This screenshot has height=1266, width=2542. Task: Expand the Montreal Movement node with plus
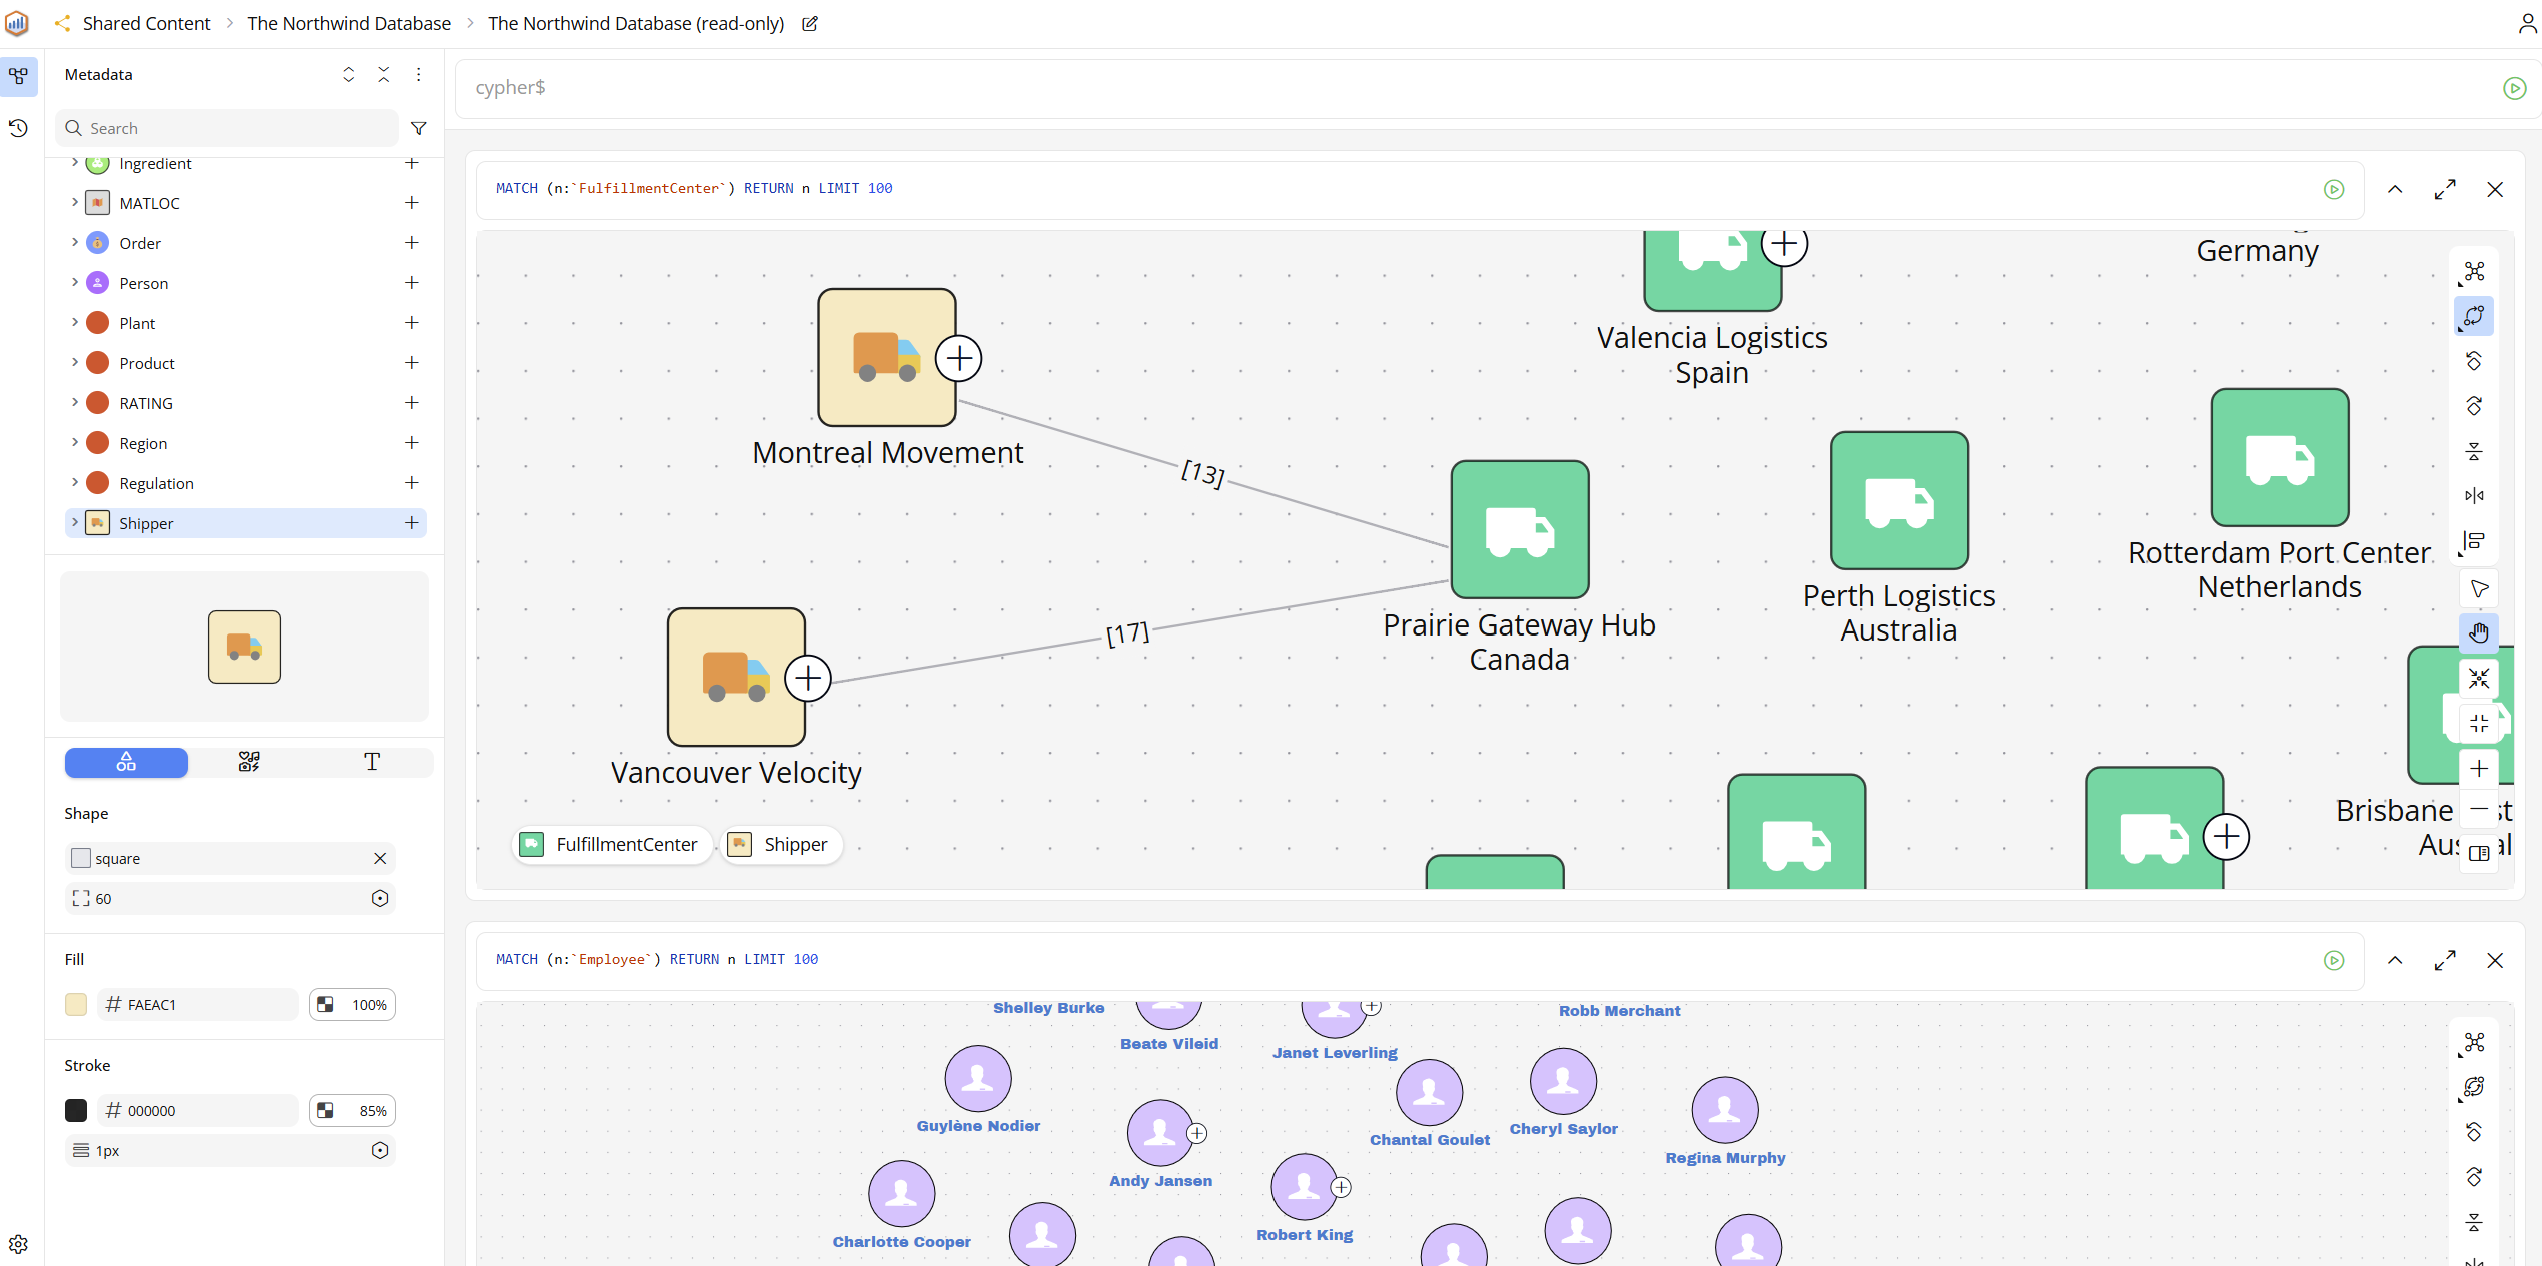pyautogui.click(x=959, y=358)
